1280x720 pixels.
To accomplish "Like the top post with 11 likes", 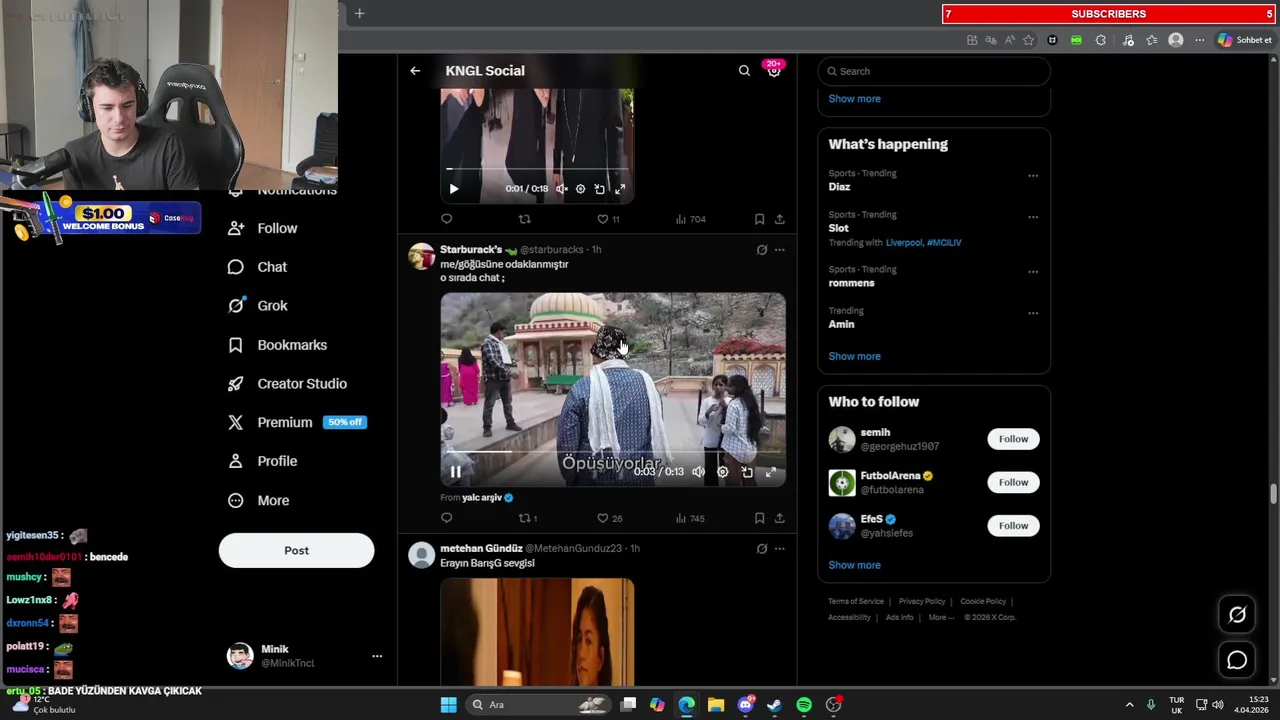I will pos(608,219).
